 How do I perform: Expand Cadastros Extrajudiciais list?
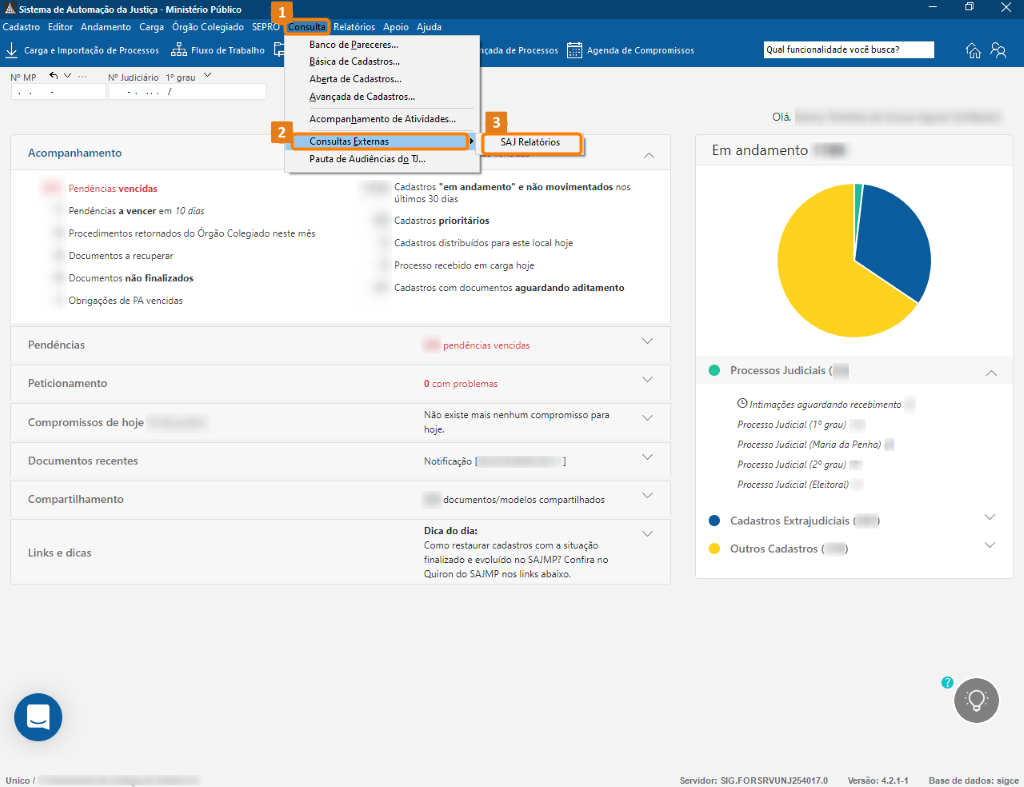[x=989, y=517]
